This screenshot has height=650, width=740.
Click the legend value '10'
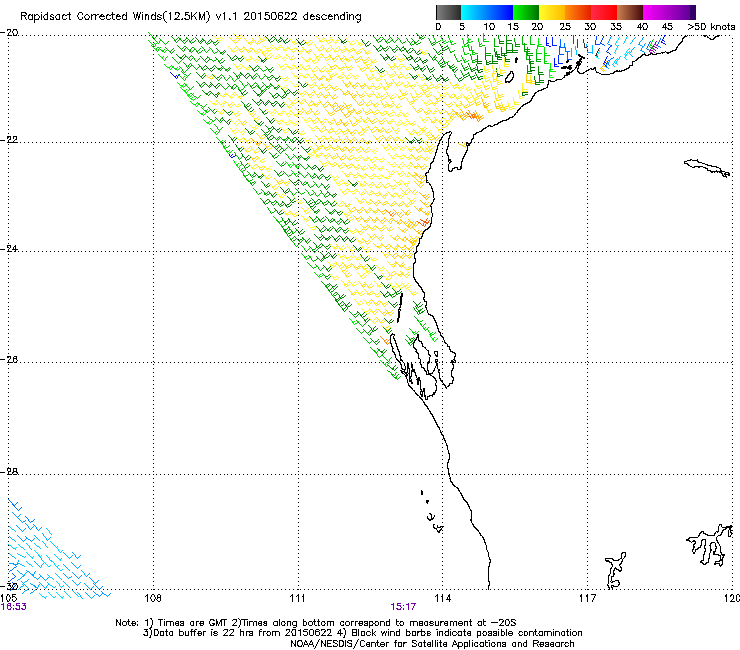489,27
